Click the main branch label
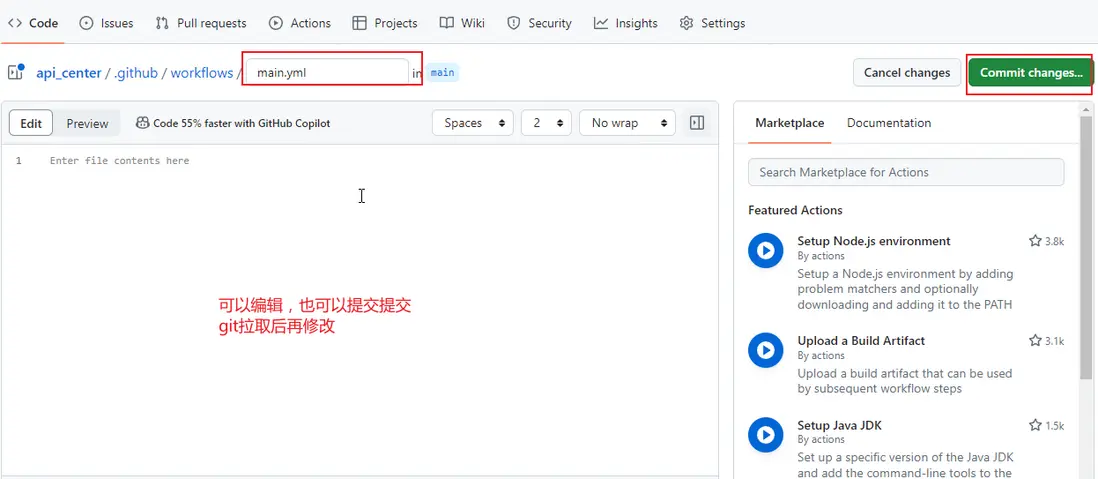 coord(443,72)
